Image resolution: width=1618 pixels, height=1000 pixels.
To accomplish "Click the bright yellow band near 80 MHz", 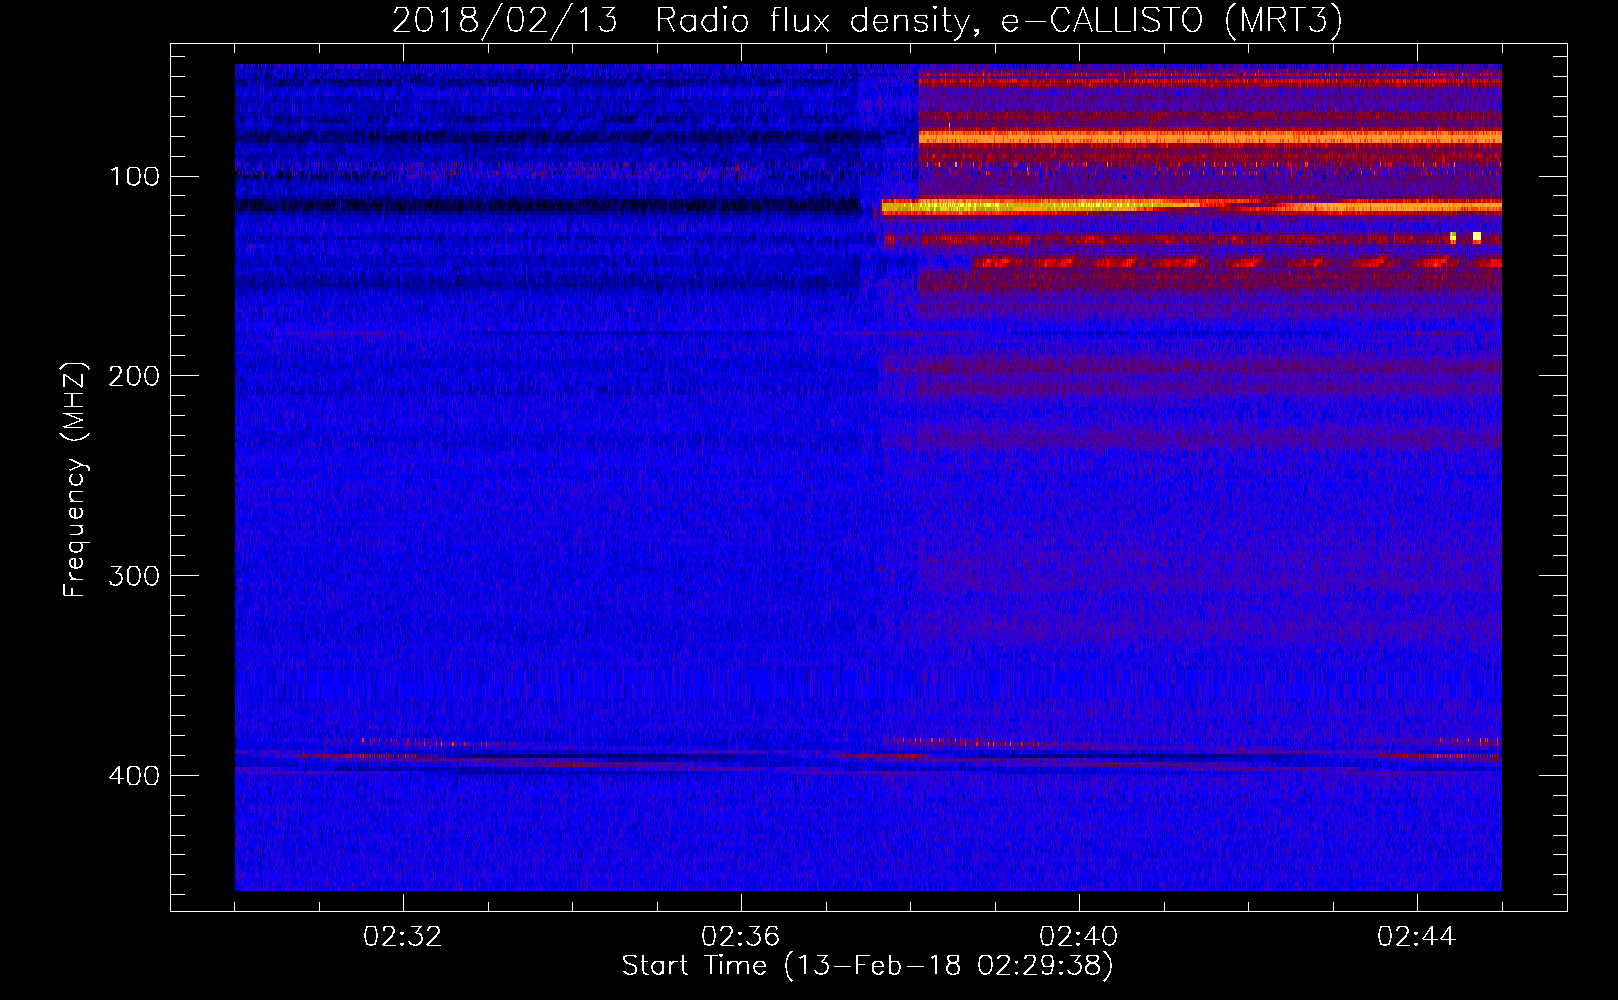I will 1210,137.
